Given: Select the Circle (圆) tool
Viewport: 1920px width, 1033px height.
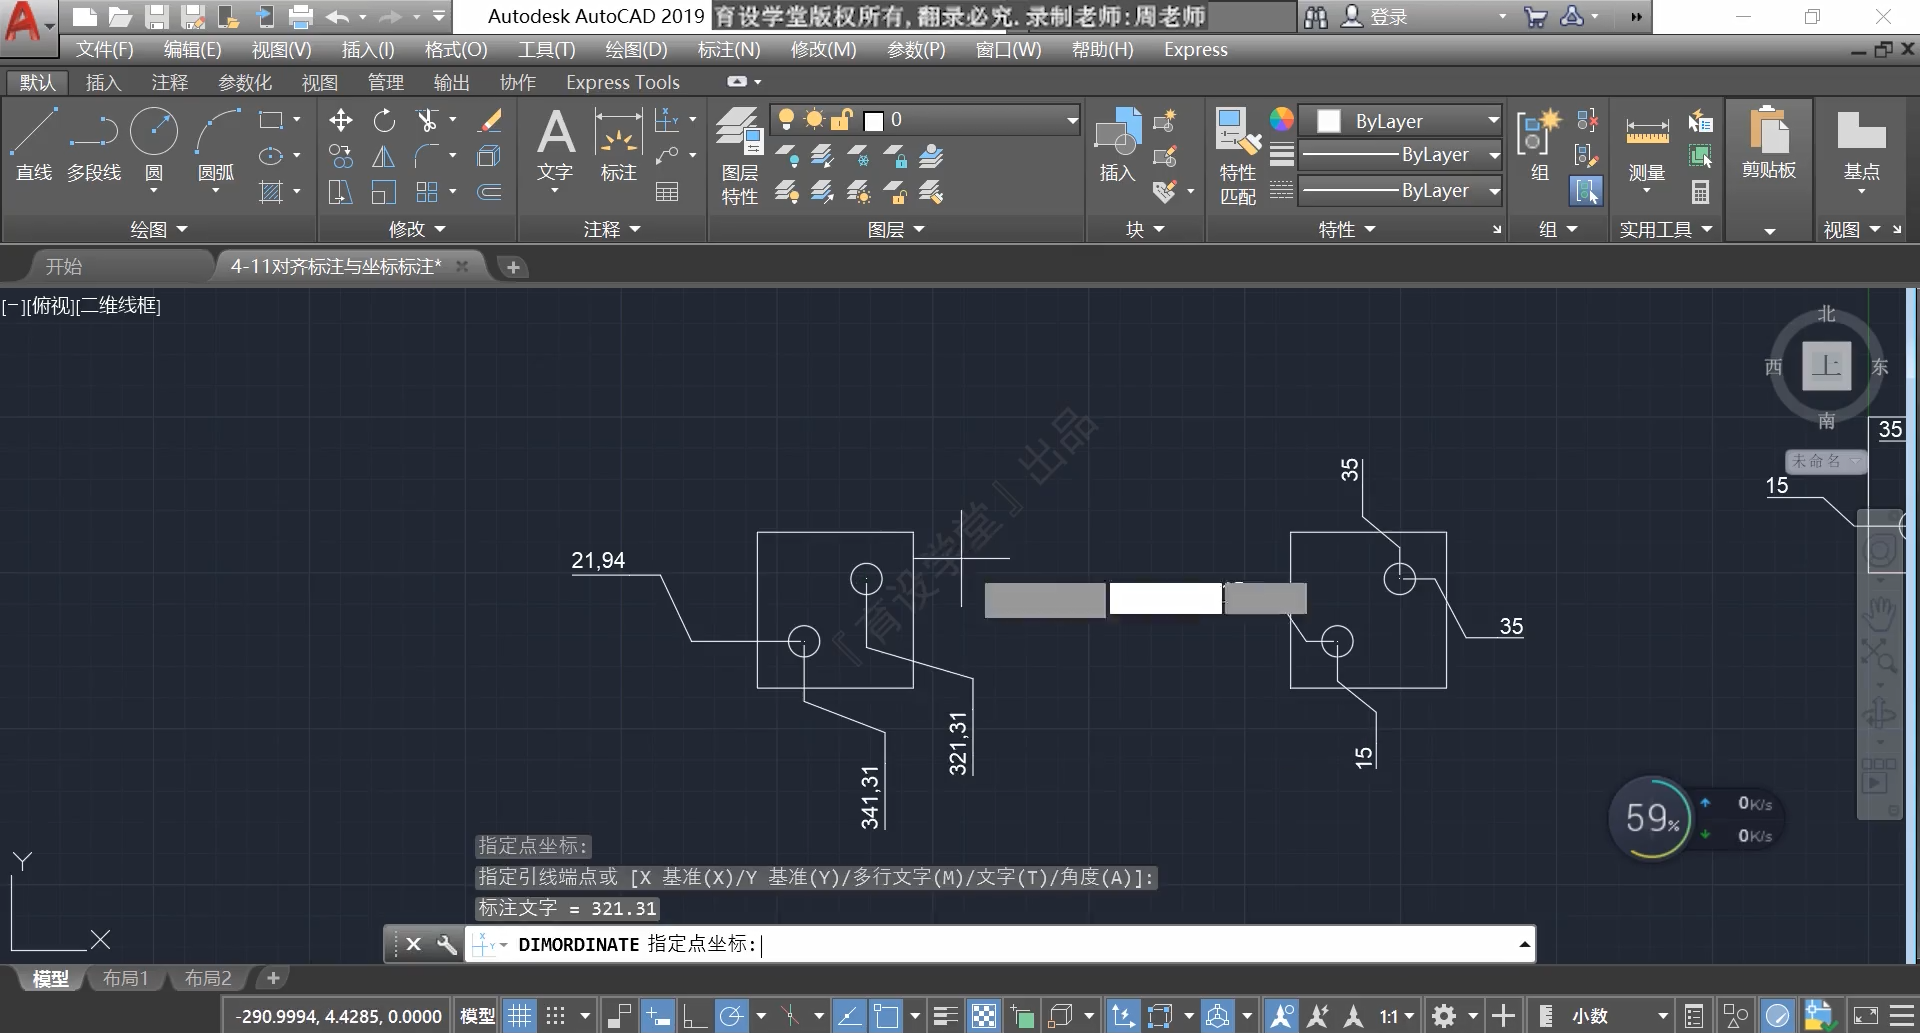Looking at the screenshot, I should click(154, 145).
